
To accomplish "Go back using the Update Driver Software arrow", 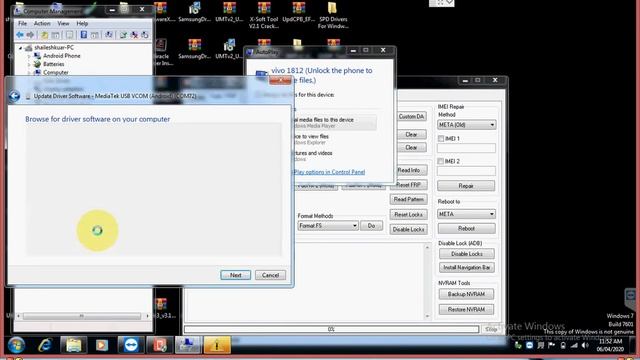I will 14,96.
